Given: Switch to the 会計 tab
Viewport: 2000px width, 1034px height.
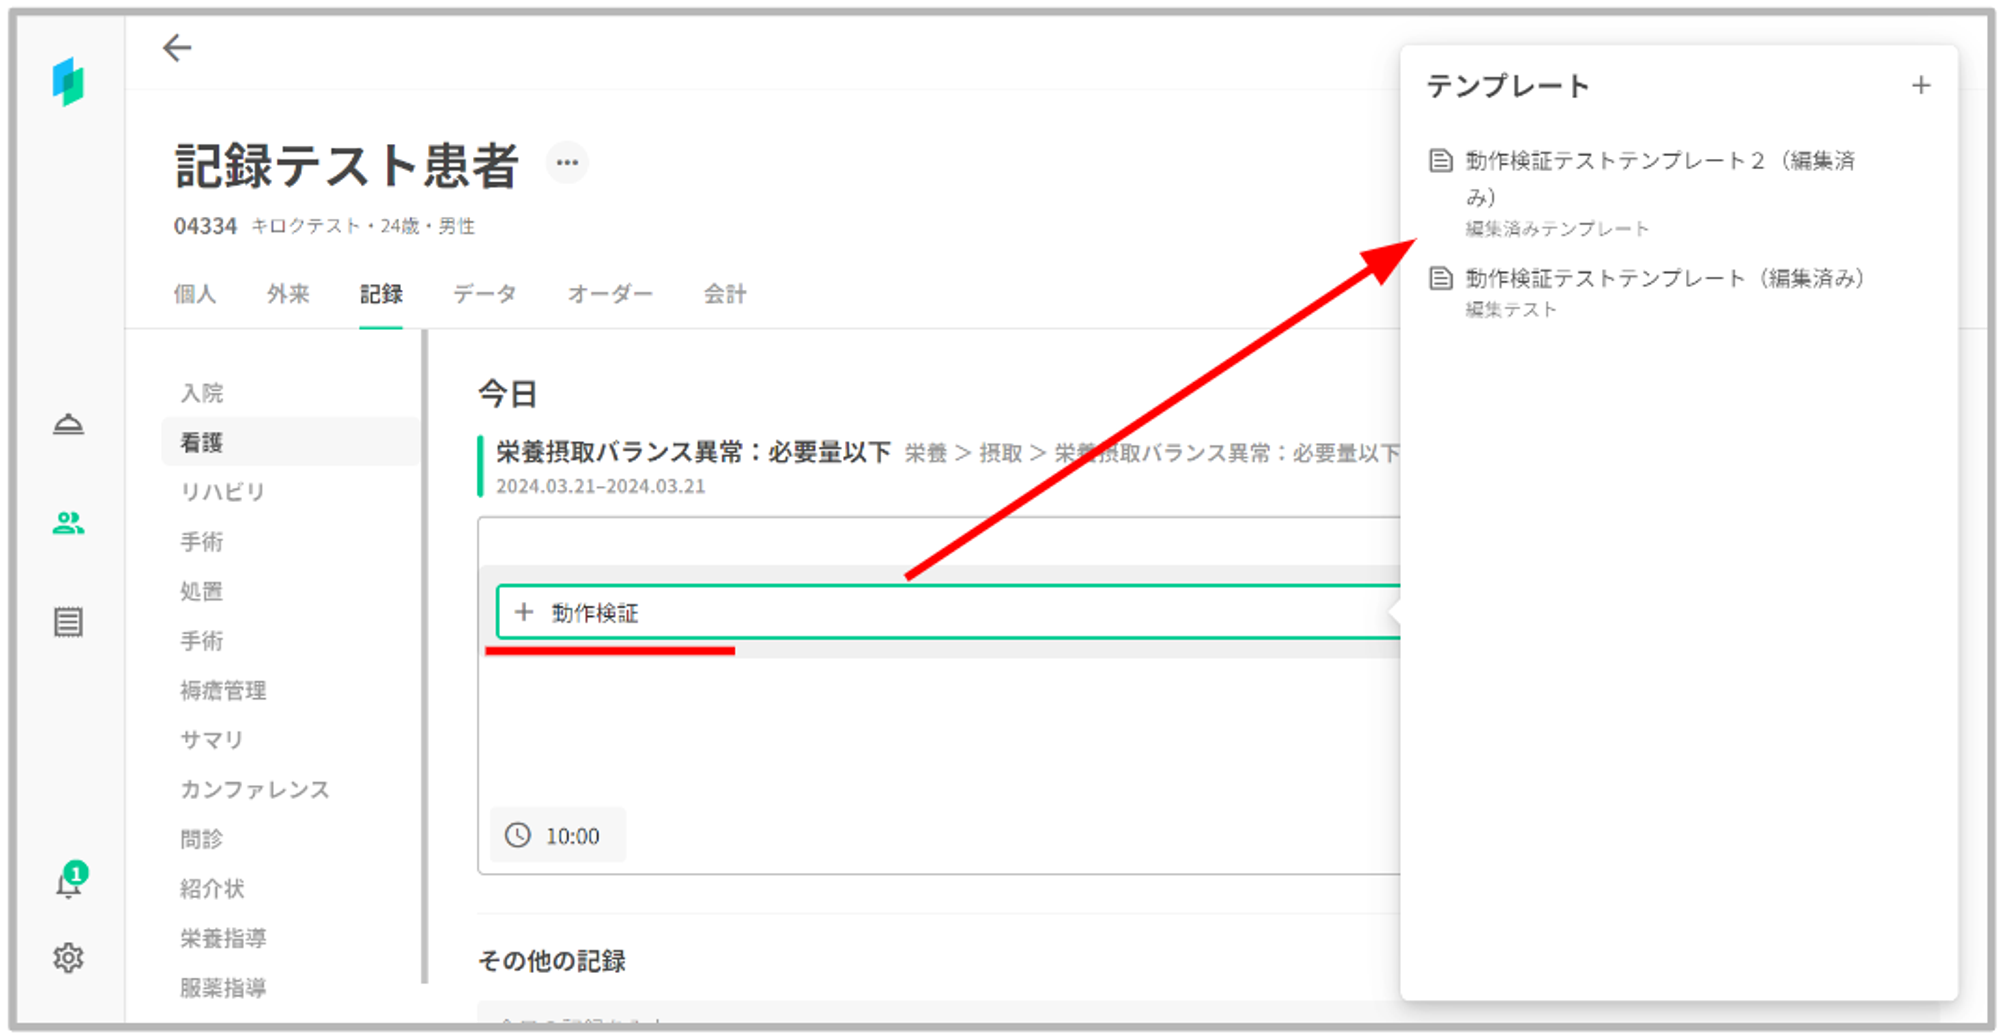Looking at the screenshot, I should [x=725, y=294].
